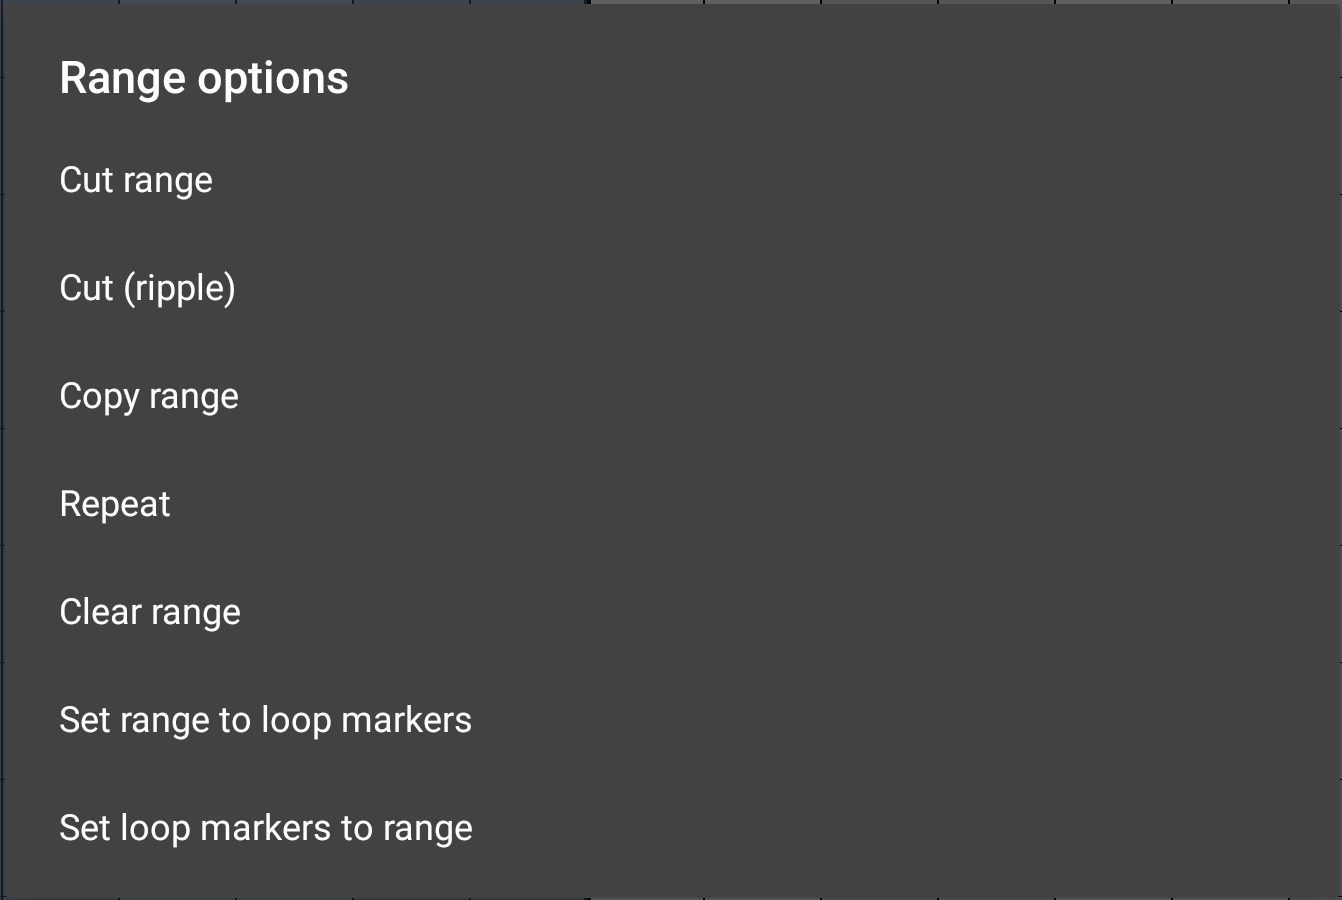Viewport: 1342px width, 900px height.
Task: Click the Range options dialog title
Action: click(x=204, y=78)
